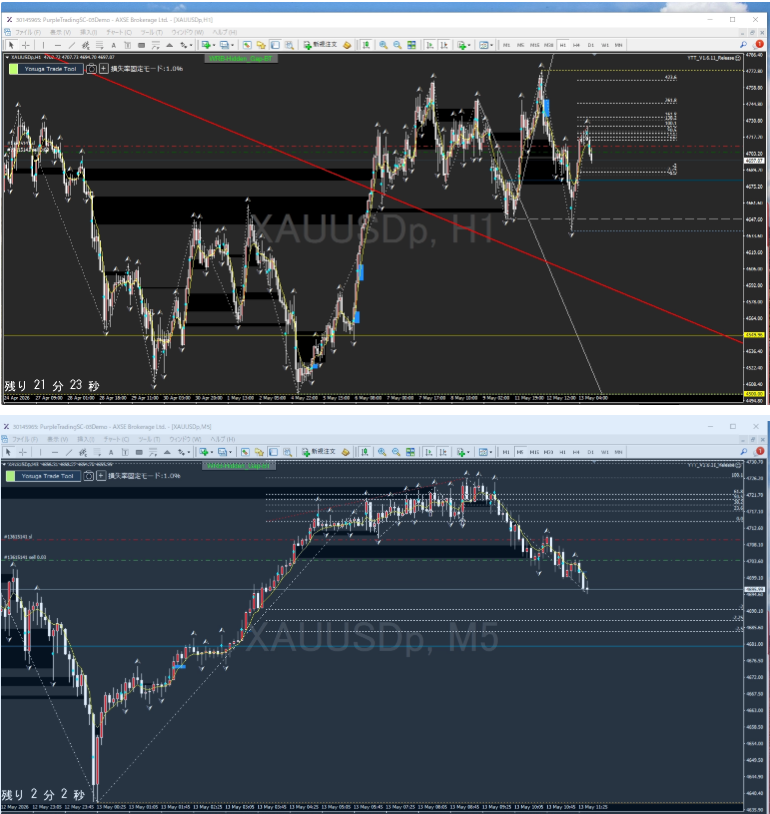Select equidistant channel tool in H1 window
This screenshot has height=814, width=770.
[86, 45]
